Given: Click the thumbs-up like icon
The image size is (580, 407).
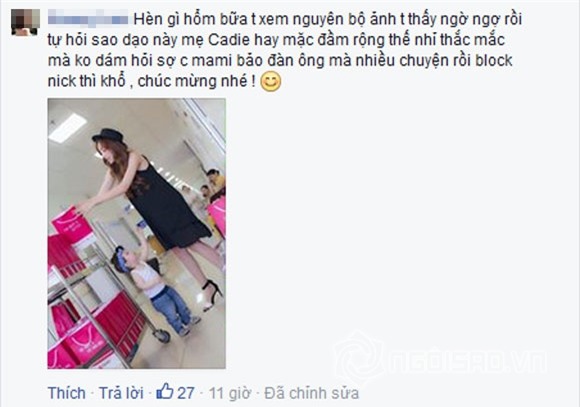Looking at the screenshot, I should click(x=165, y=391).
